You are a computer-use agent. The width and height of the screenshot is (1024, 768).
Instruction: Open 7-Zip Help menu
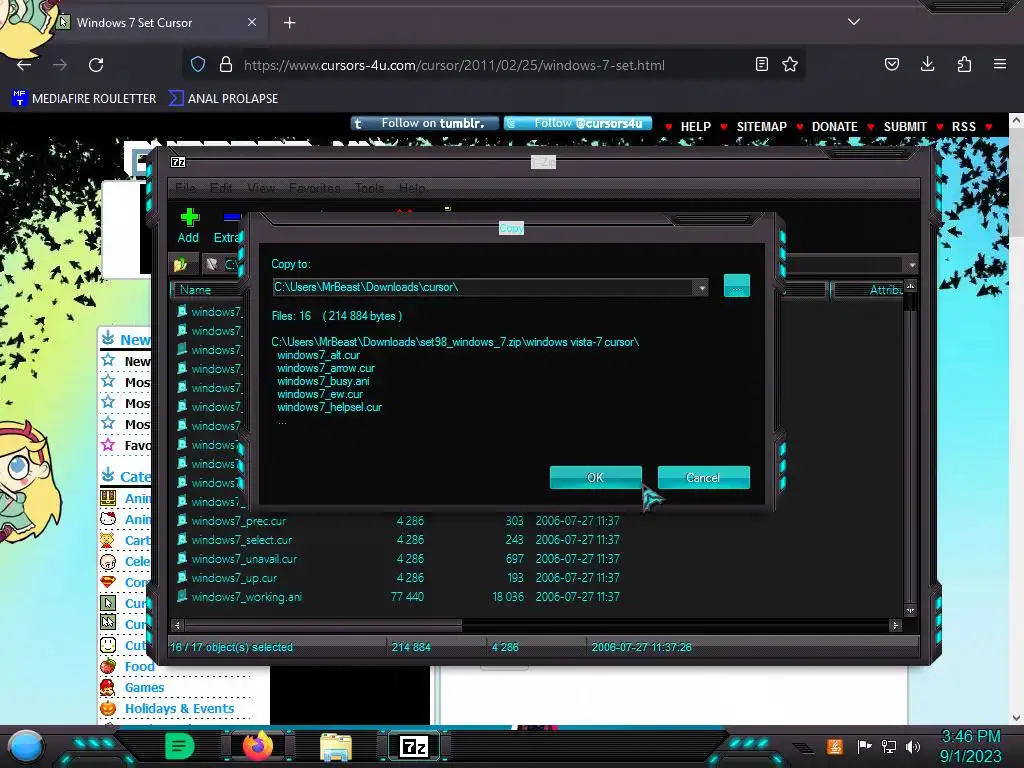pos(412,188)
